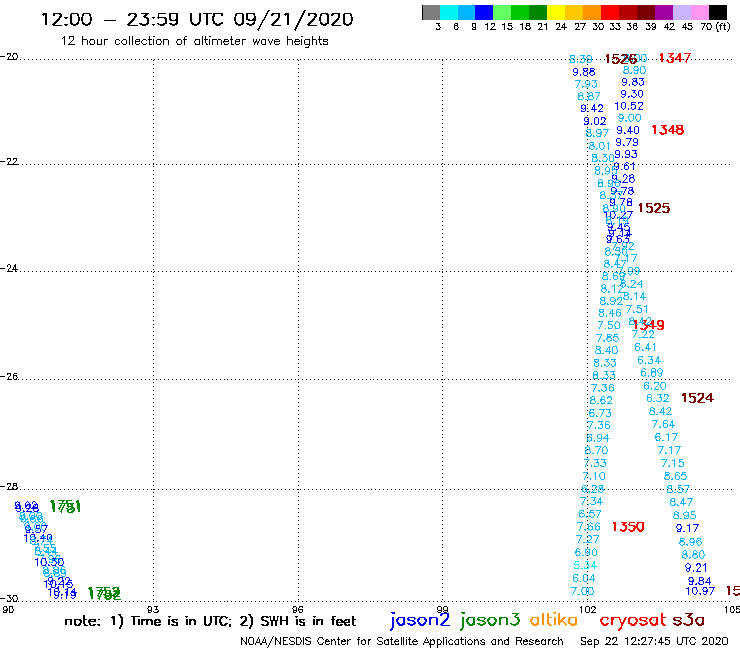
Task: Click the altika satellite legend label
Action: pos(553,619)
